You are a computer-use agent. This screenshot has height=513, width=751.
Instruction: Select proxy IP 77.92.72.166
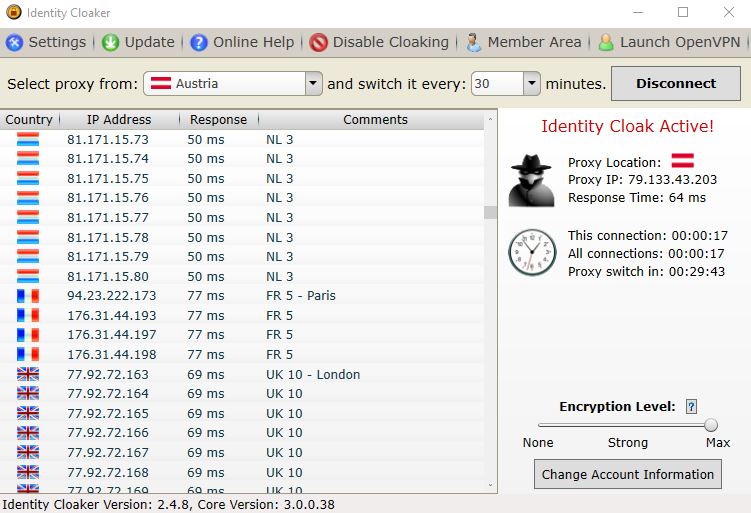(x=108, y=433)
